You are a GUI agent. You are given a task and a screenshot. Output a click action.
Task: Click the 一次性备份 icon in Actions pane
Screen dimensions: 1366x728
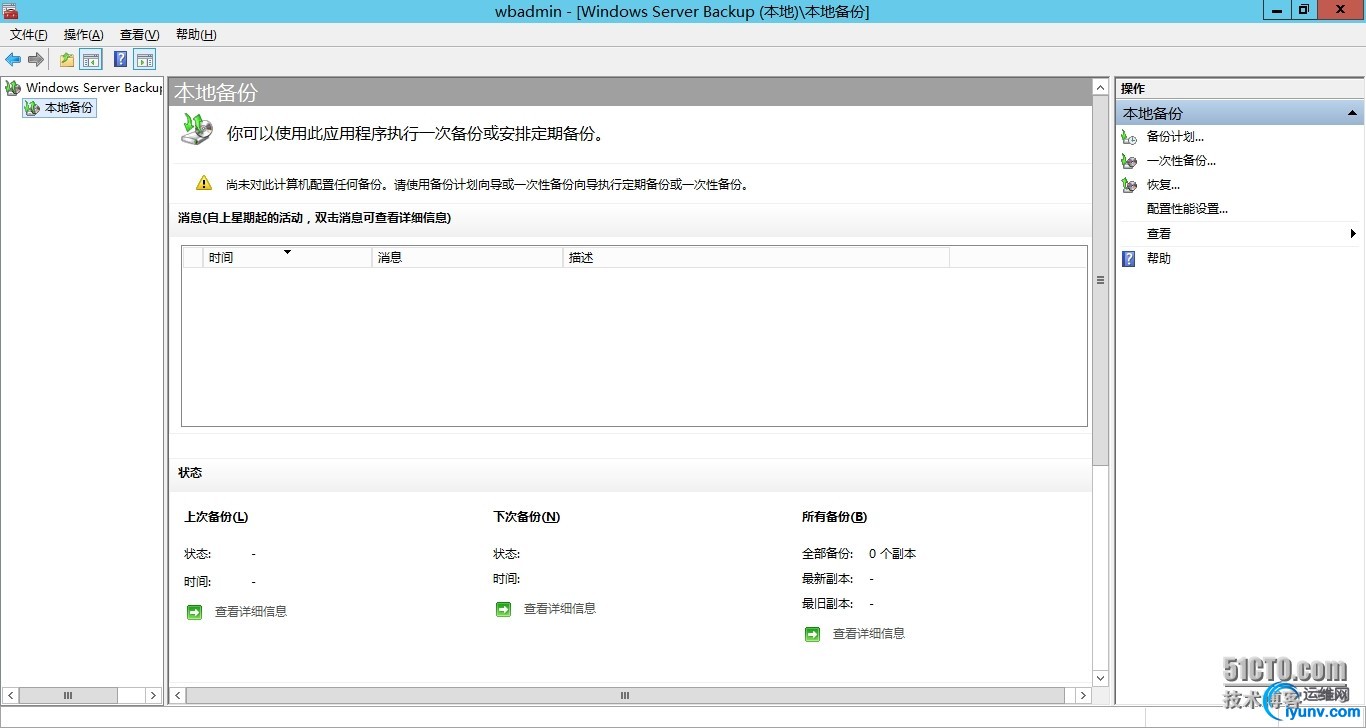(1129, 161)
